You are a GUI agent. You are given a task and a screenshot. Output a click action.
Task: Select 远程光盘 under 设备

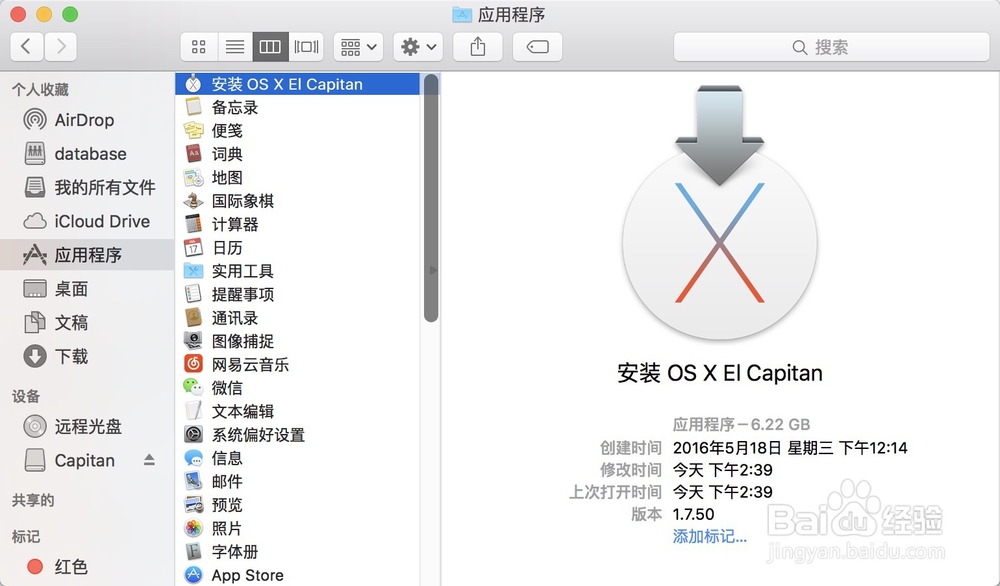click(87, 426)
